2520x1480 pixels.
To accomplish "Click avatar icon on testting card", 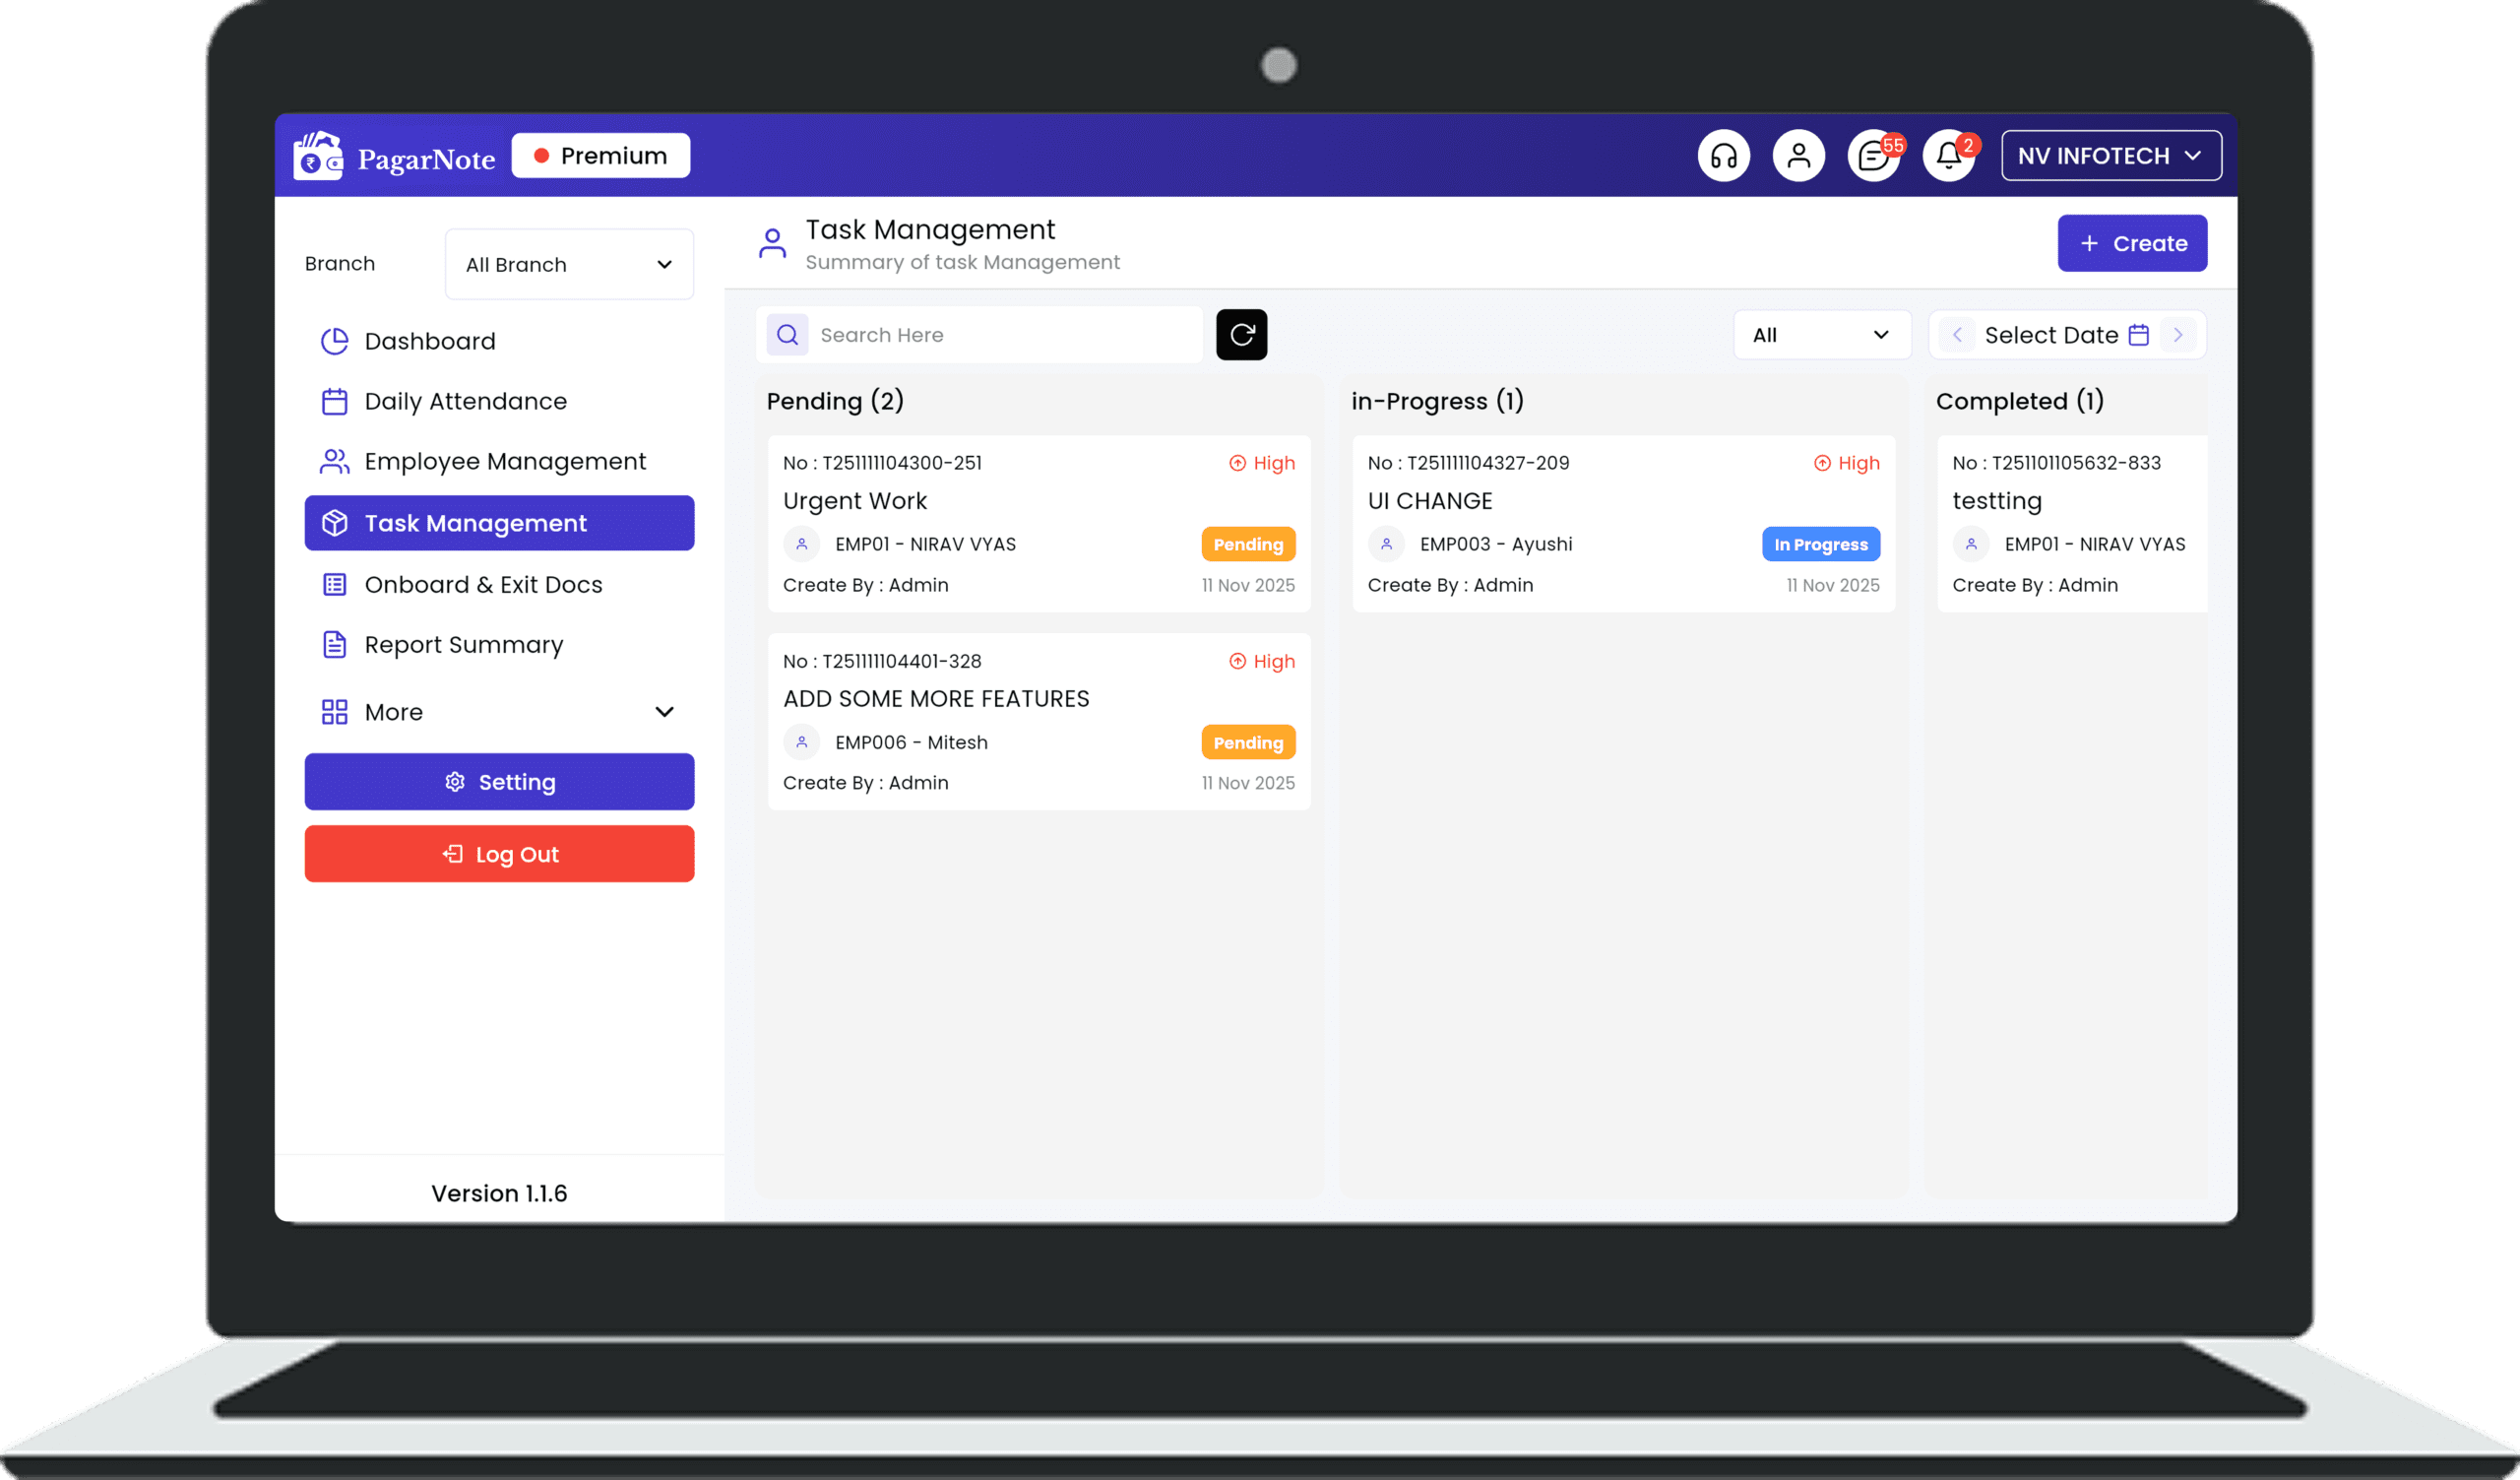I will click(1971, 544).
